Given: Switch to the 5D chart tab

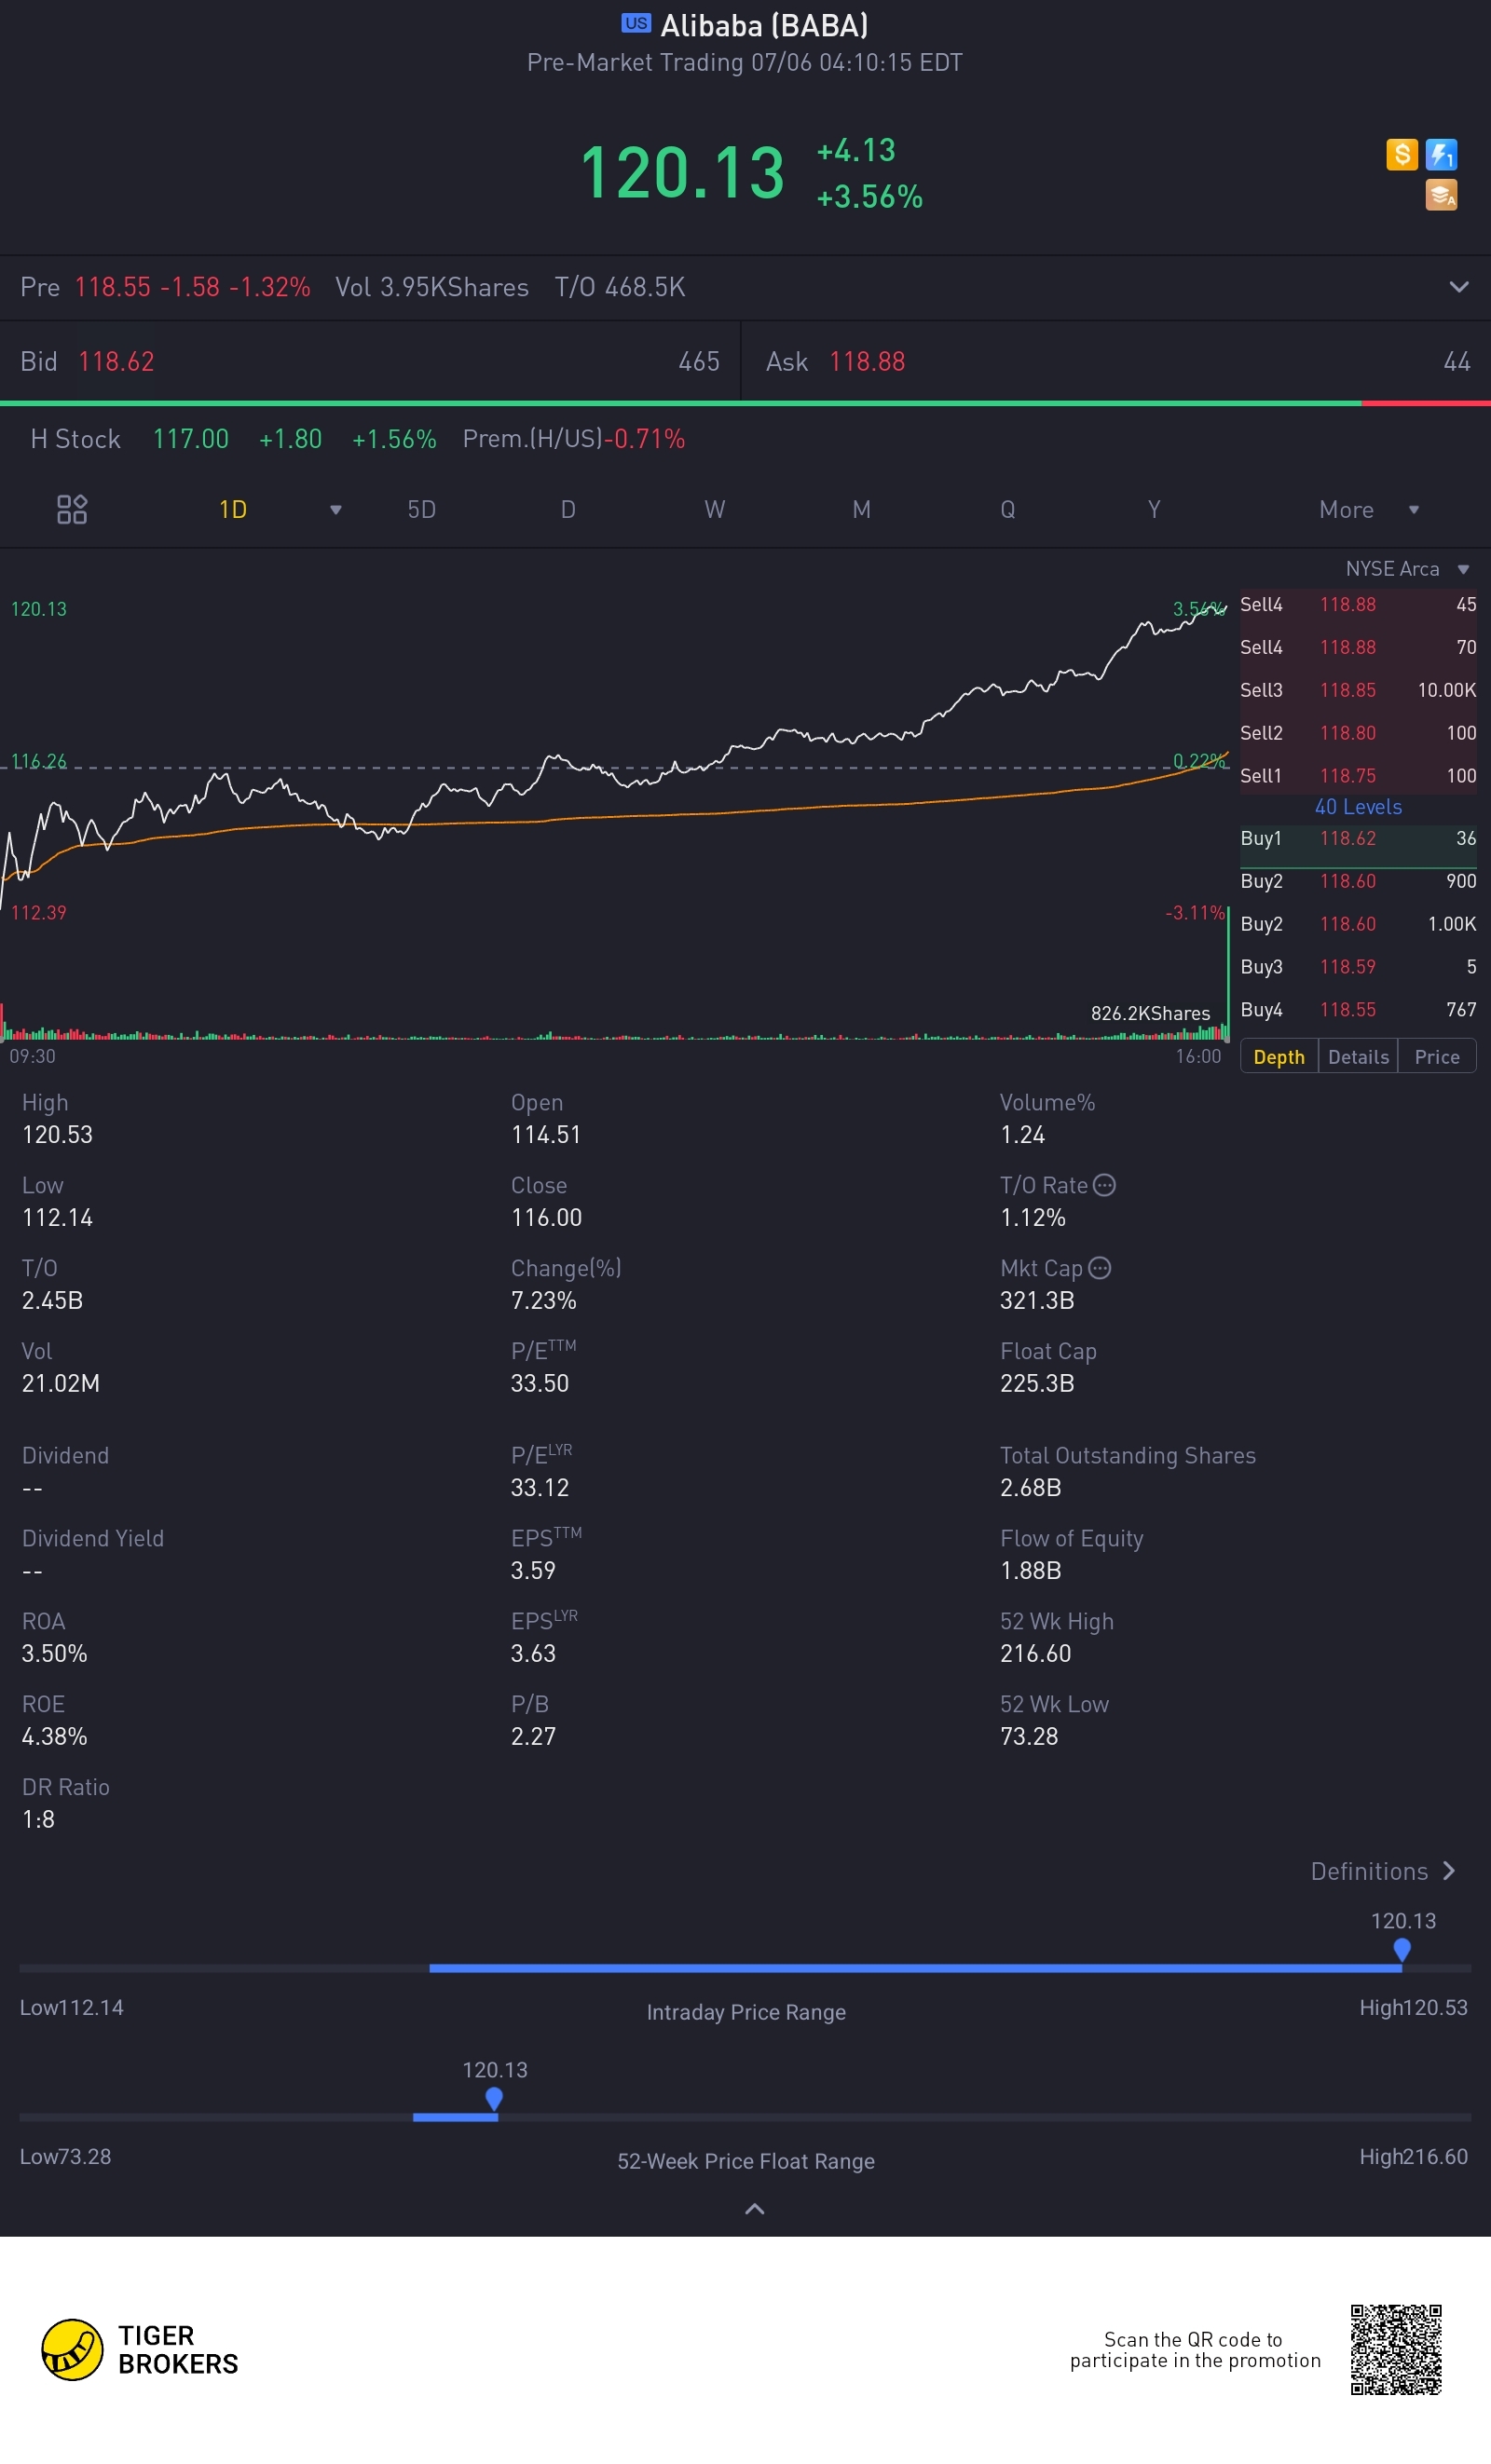Looking at the screenshot, I should coord(422,510).
